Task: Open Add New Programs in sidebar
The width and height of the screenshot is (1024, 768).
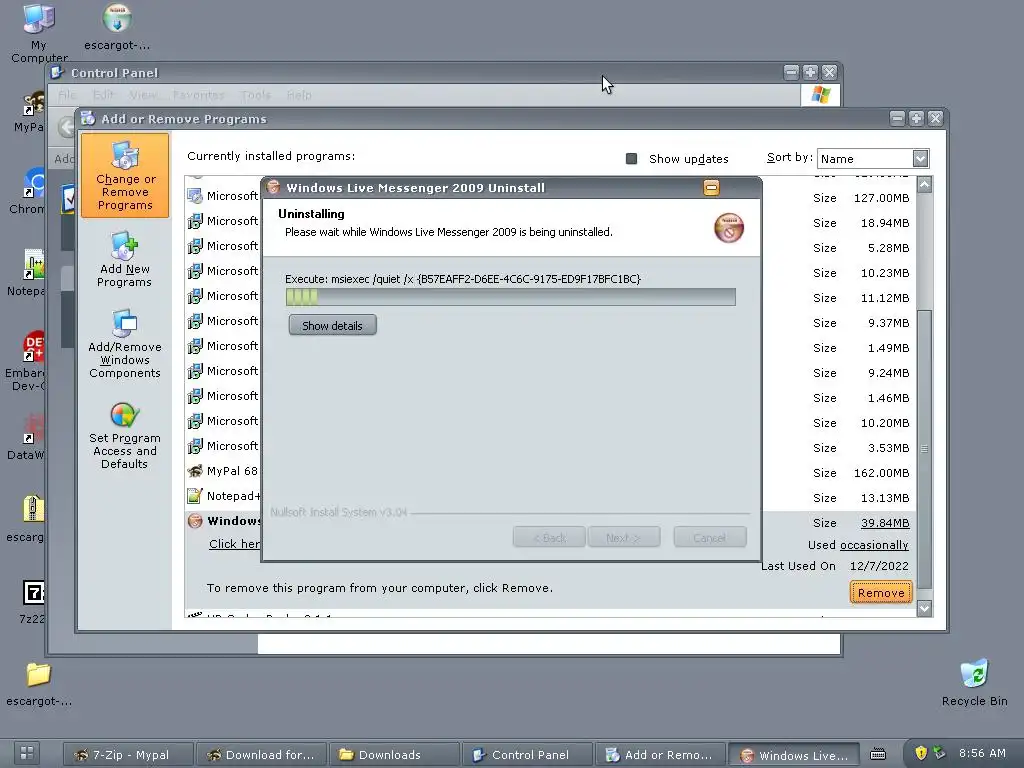Action: tap(124, 259)
